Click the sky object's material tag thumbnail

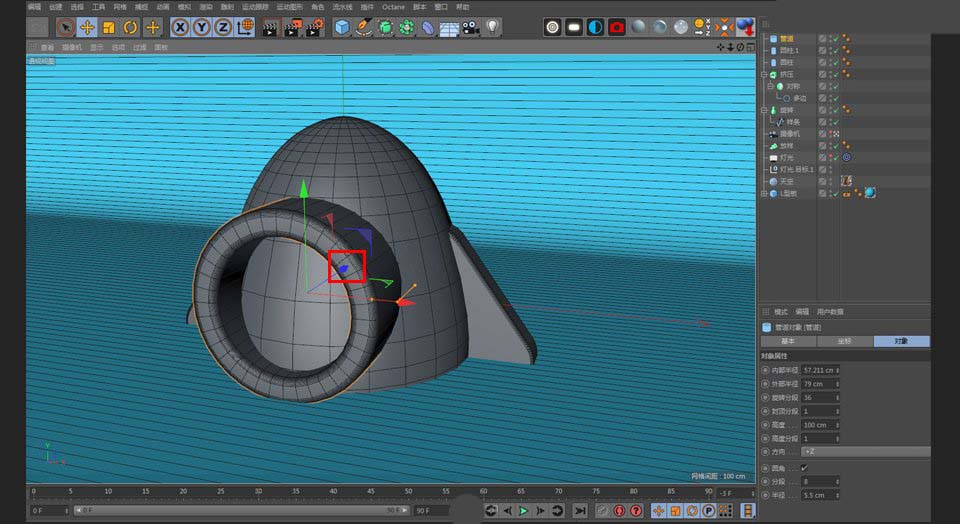pyautogui.click(x=847, y=181)
